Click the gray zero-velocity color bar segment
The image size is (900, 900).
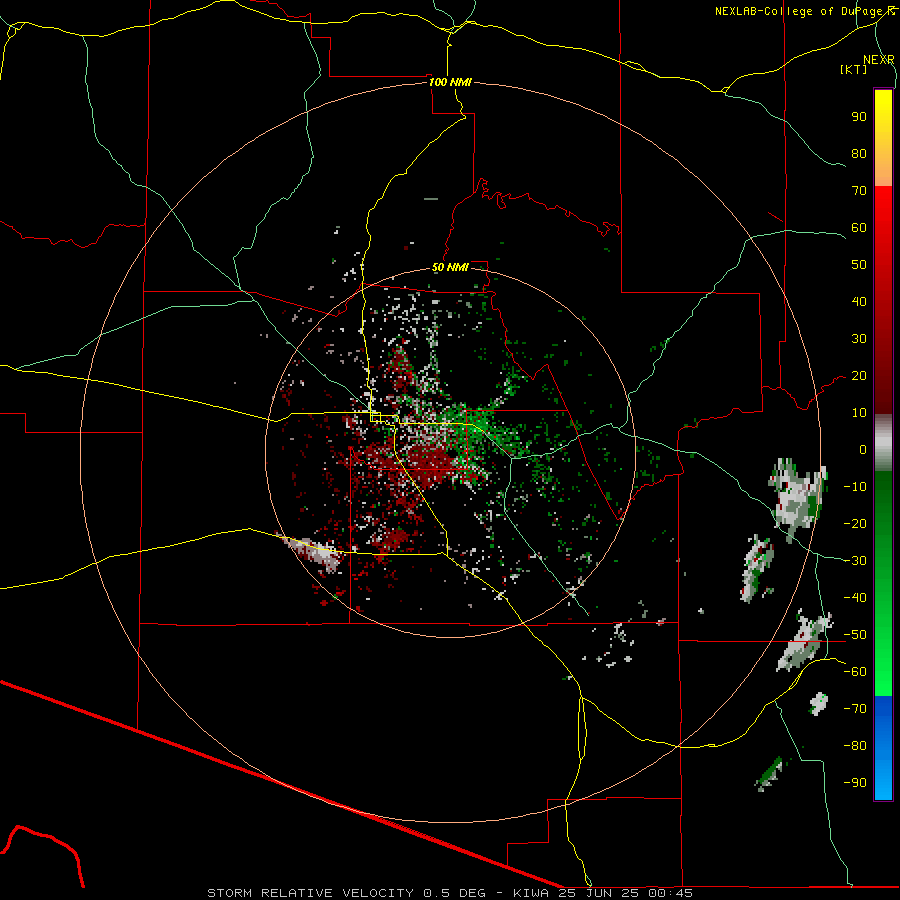pos(883,443)
